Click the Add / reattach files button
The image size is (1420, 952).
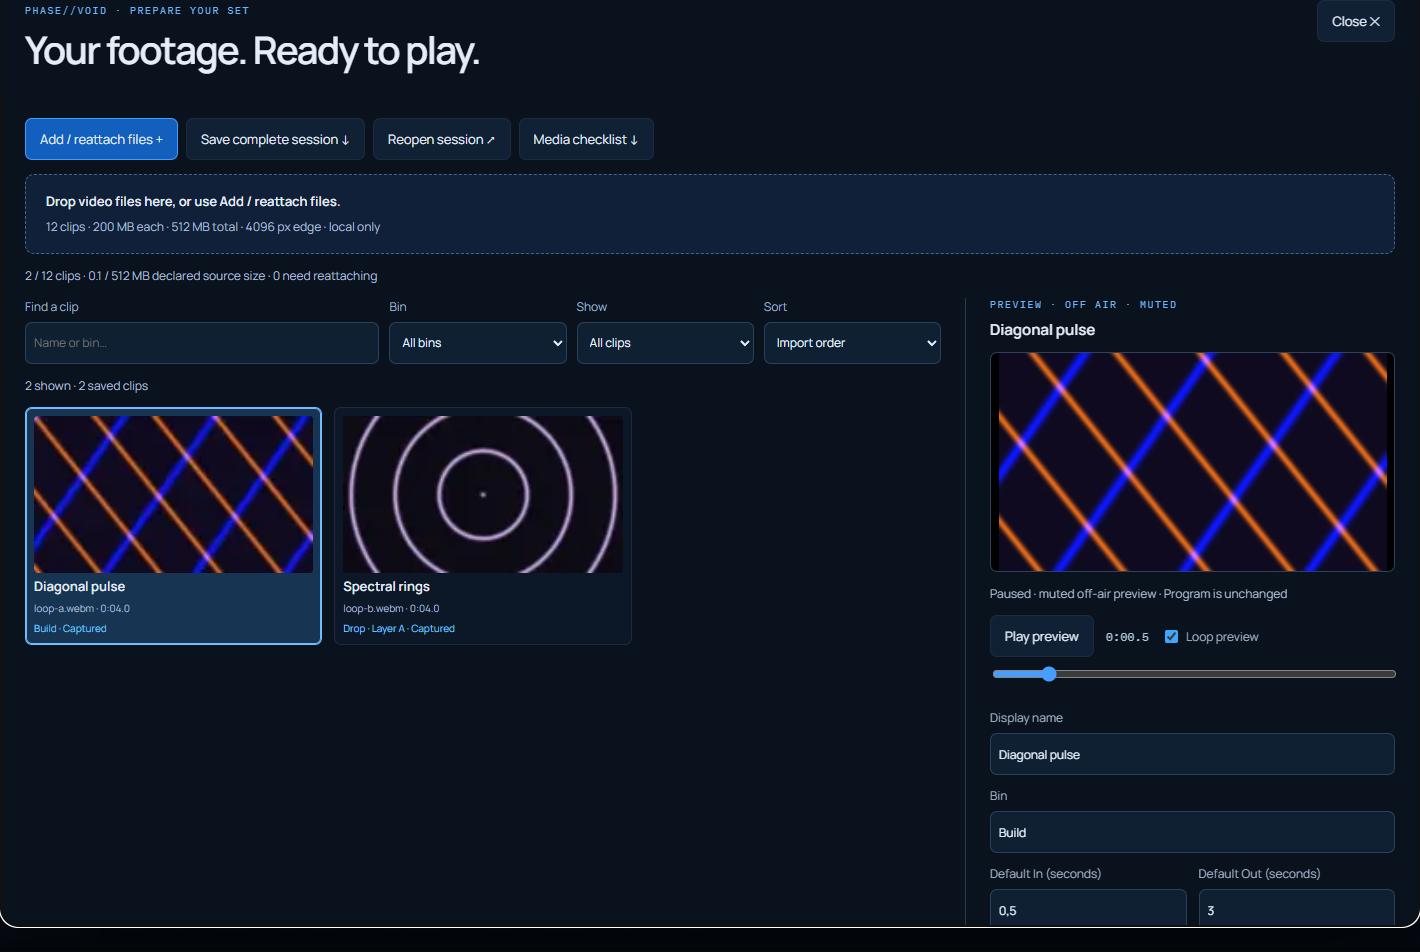101,139
